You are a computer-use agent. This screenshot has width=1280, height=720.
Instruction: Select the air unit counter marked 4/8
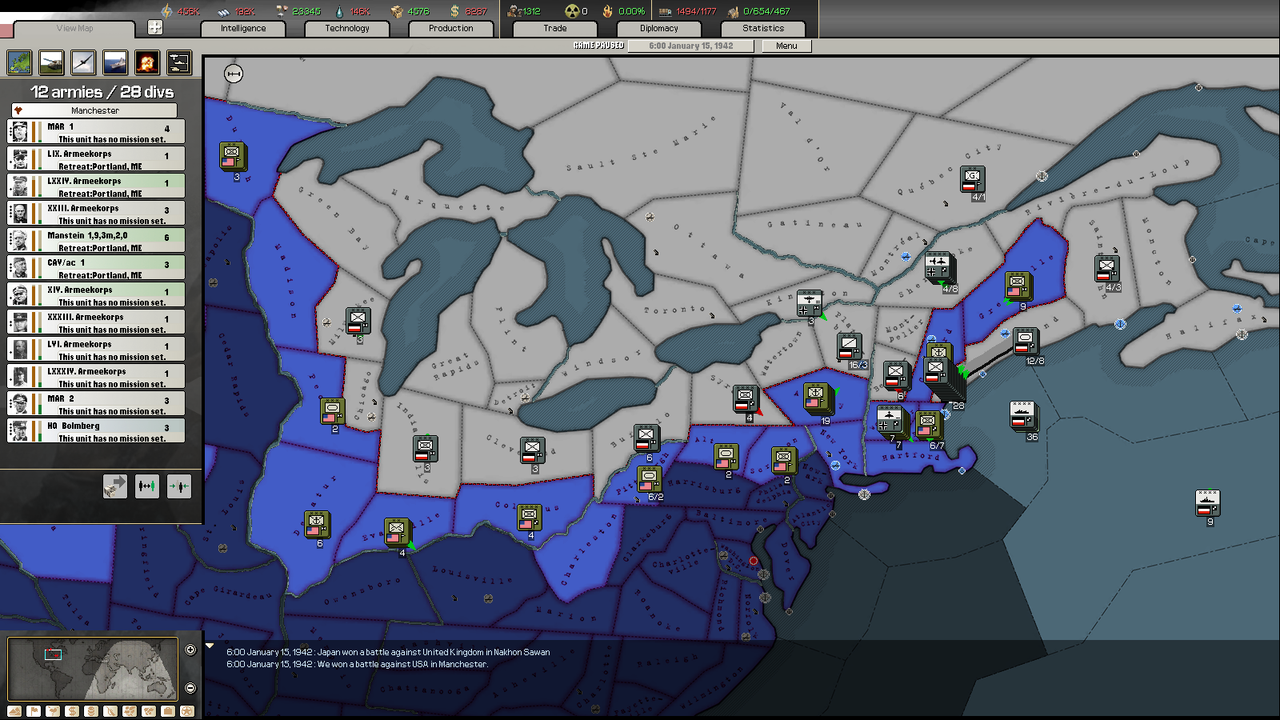939,268
